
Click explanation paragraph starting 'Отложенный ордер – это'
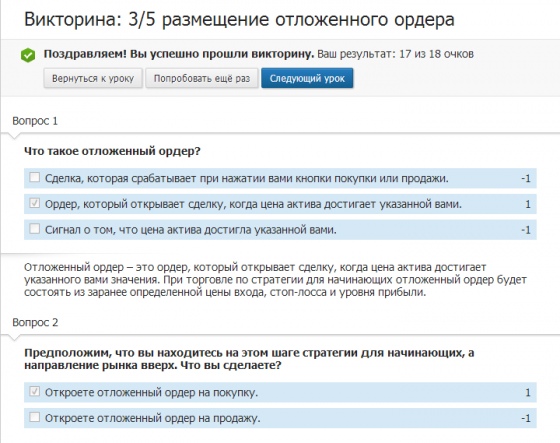tap(275, 280)
